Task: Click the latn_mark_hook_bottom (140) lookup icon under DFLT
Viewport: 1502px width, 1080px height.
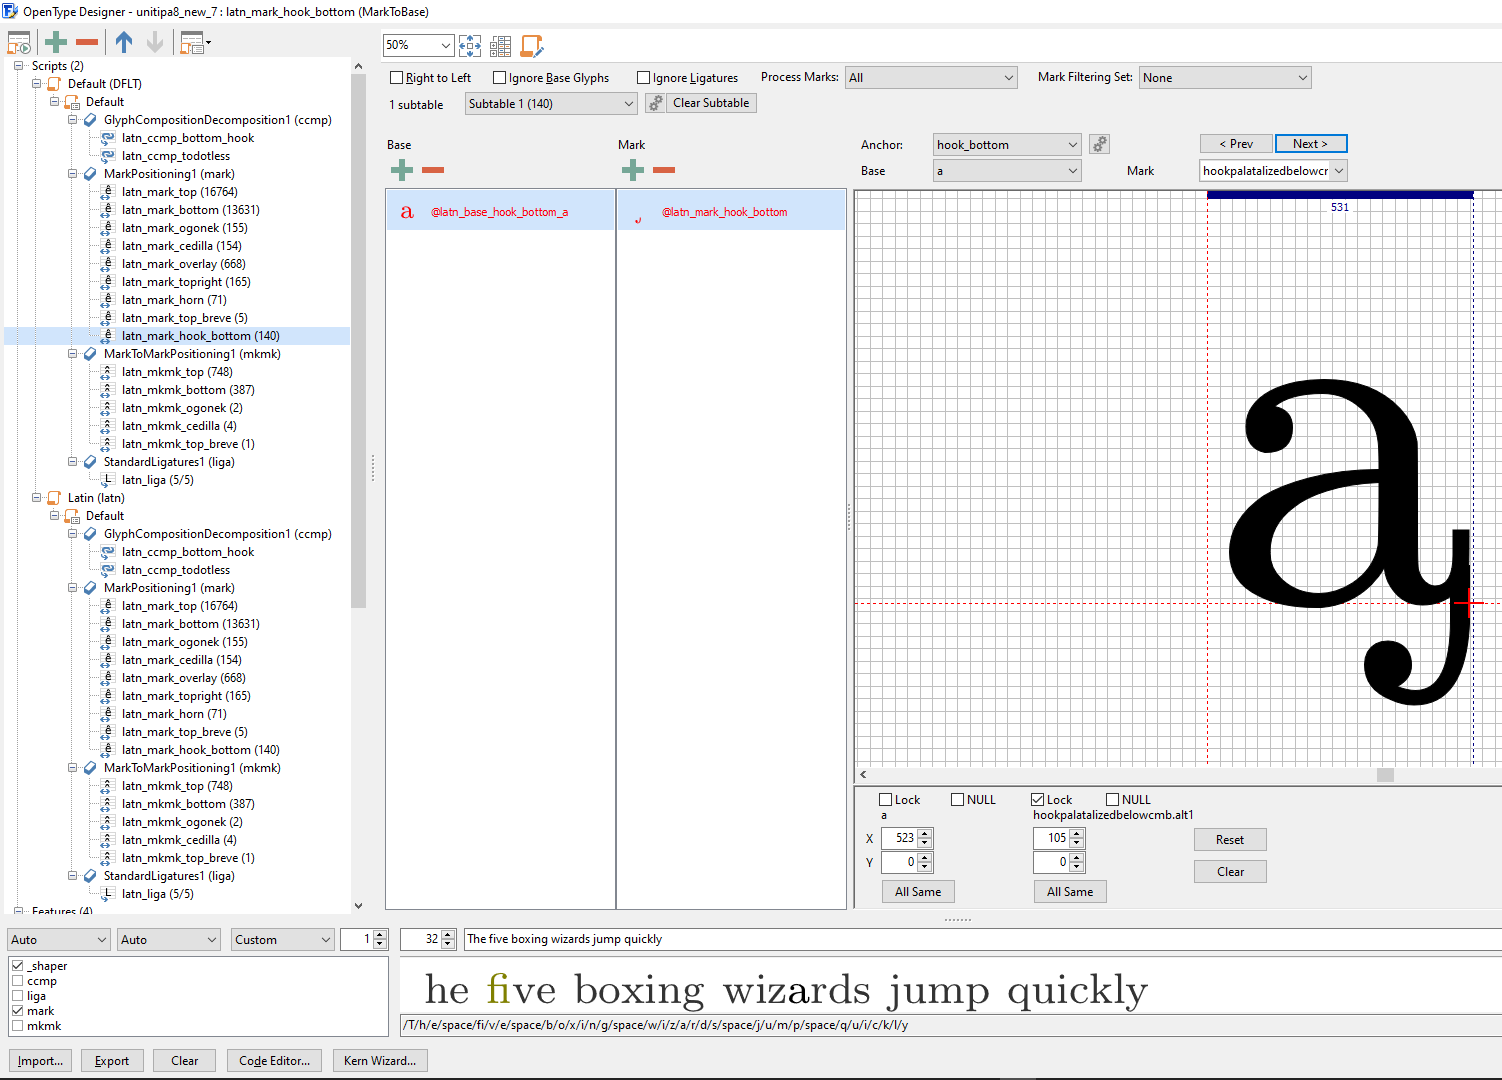Action: pyautogui.click(x=107, y=336)
